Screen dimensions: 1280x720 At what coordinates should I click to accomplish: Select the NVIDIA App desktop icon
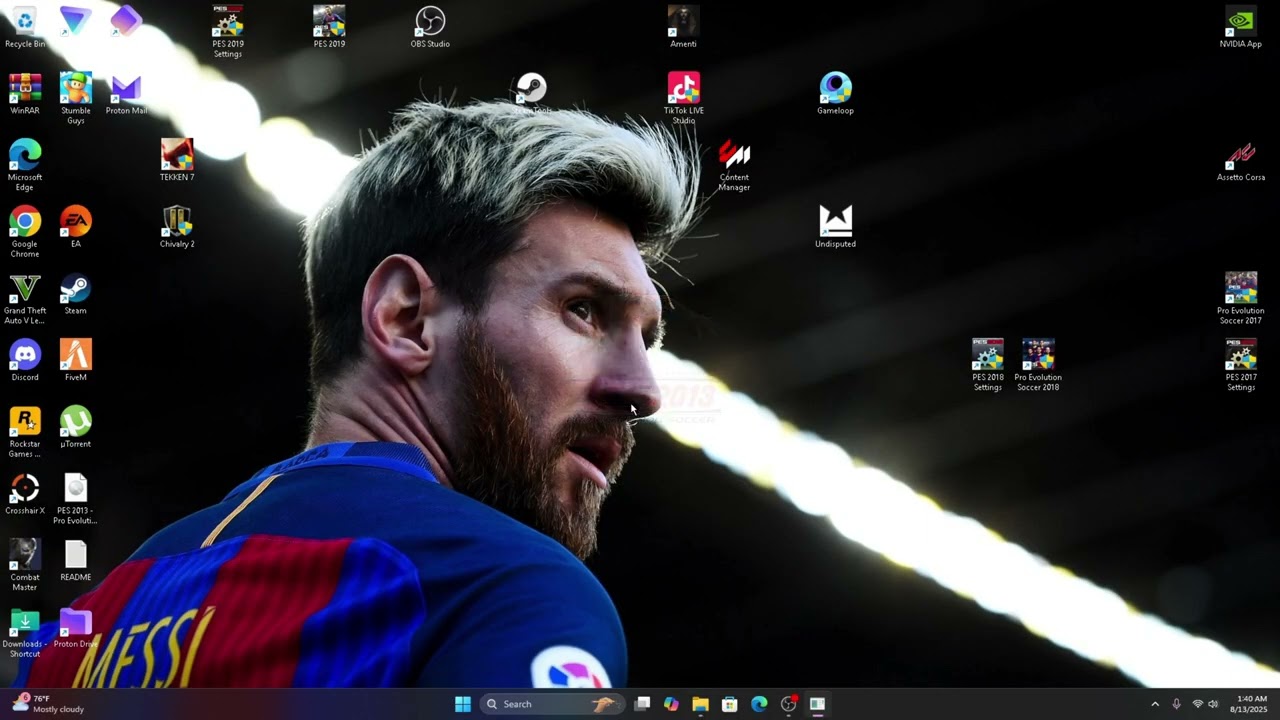pyautogui.click(x=1241, y=27)
